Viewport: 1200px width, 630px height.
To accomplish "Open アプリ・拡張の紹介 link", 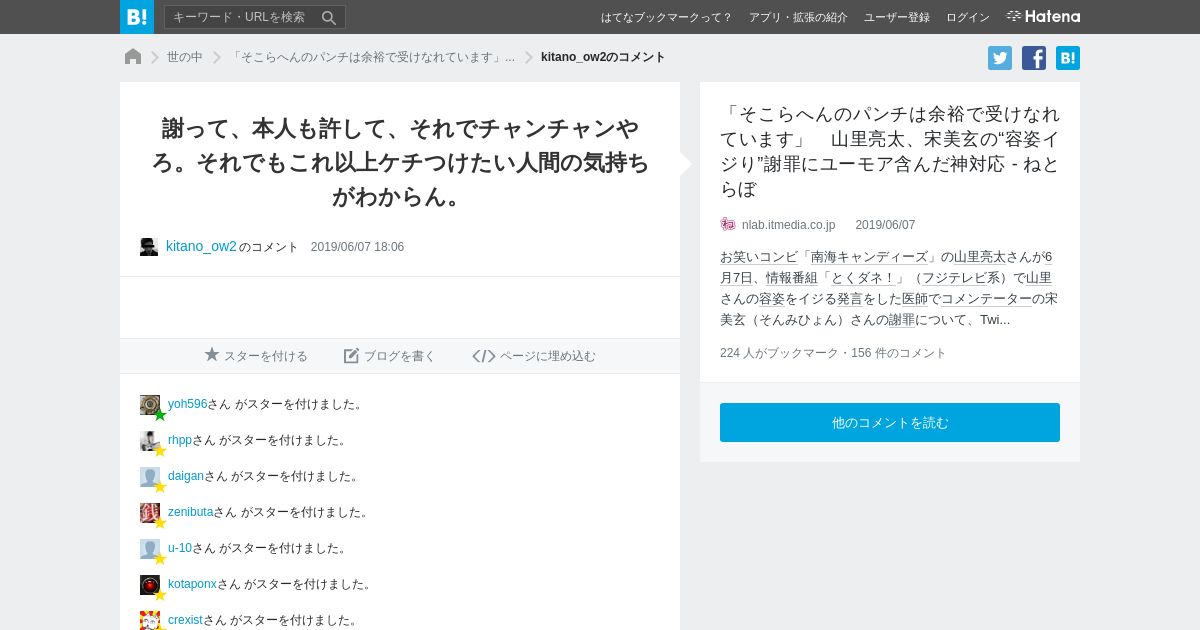I will 798,17.
